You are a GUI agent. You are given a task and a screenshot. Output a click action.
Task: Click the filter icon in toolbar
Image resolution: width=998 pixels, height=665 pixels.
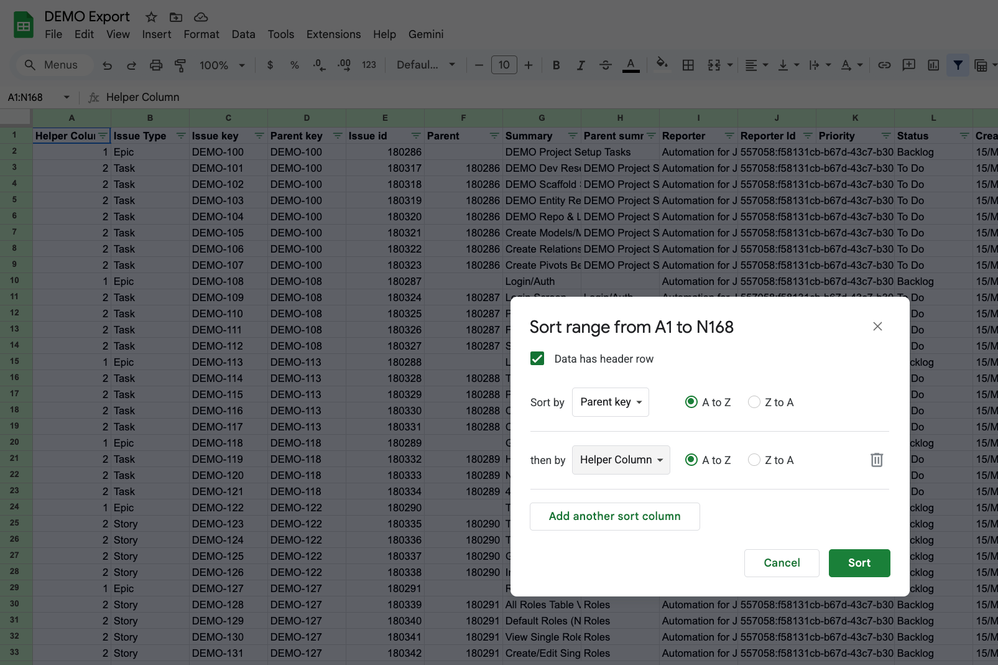[x=958, y=65]
